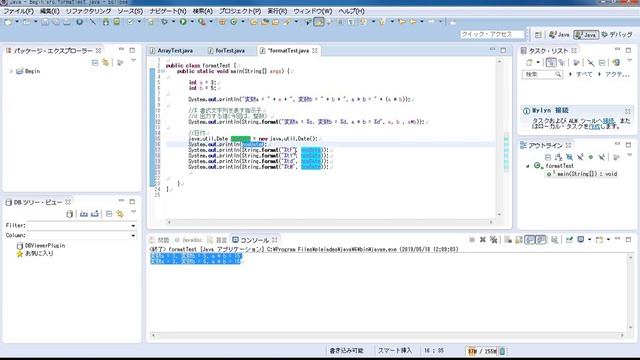This screenshot has width=640, height=360.
Task: Collapse all in Package Explorer toolbar
Action: pyautogui.click(x=95, y=62)
